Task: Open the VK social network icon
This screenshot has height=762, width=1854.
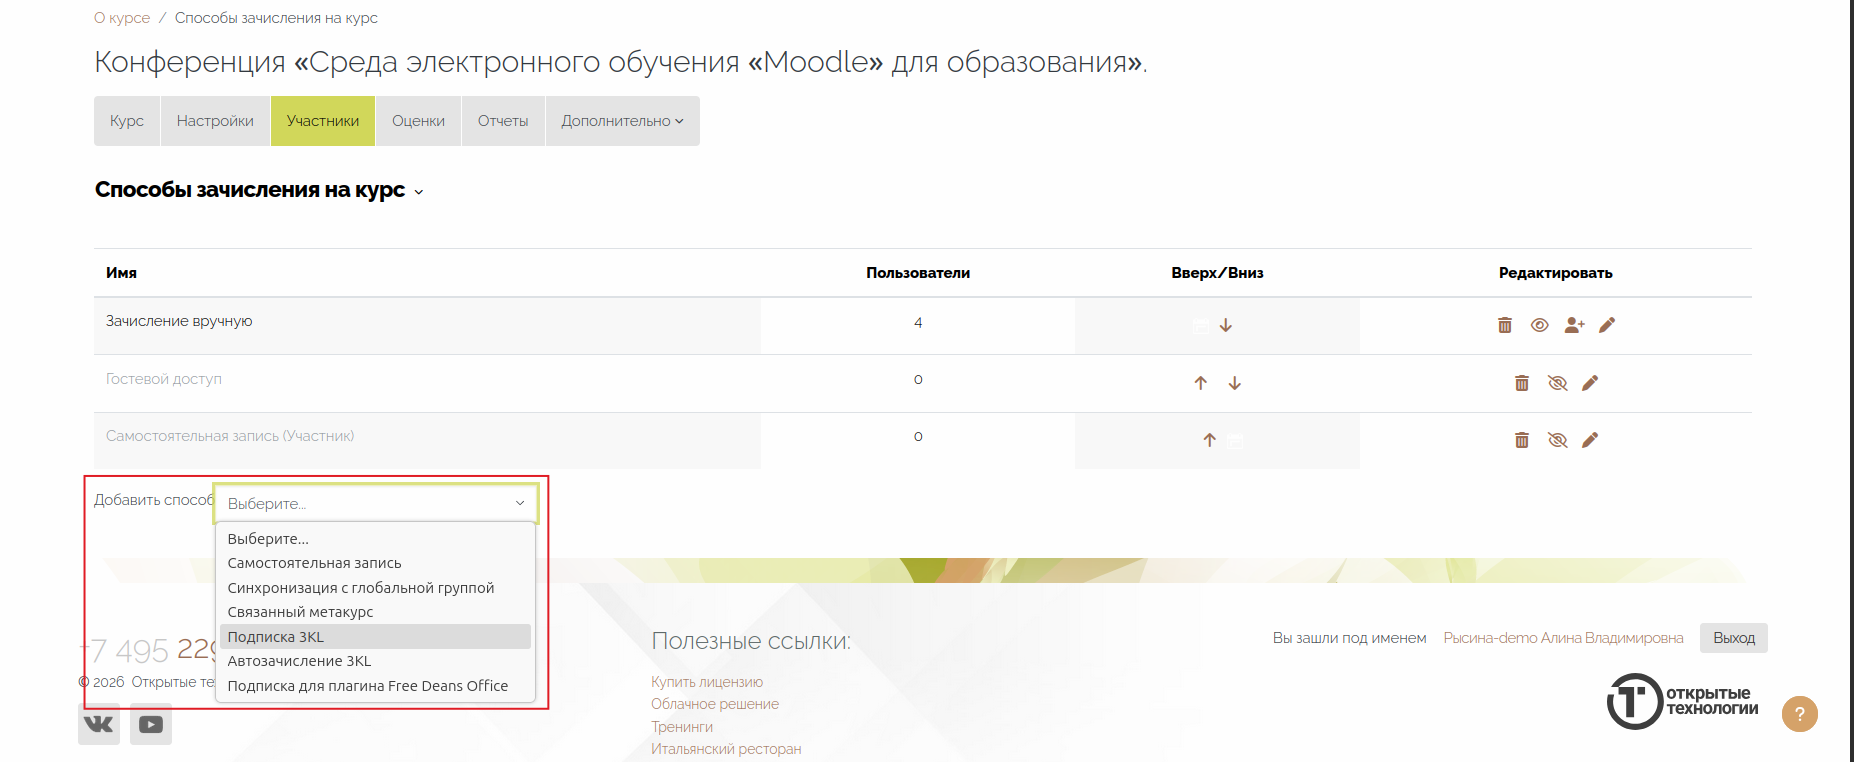Action: (x=99, y=724)
